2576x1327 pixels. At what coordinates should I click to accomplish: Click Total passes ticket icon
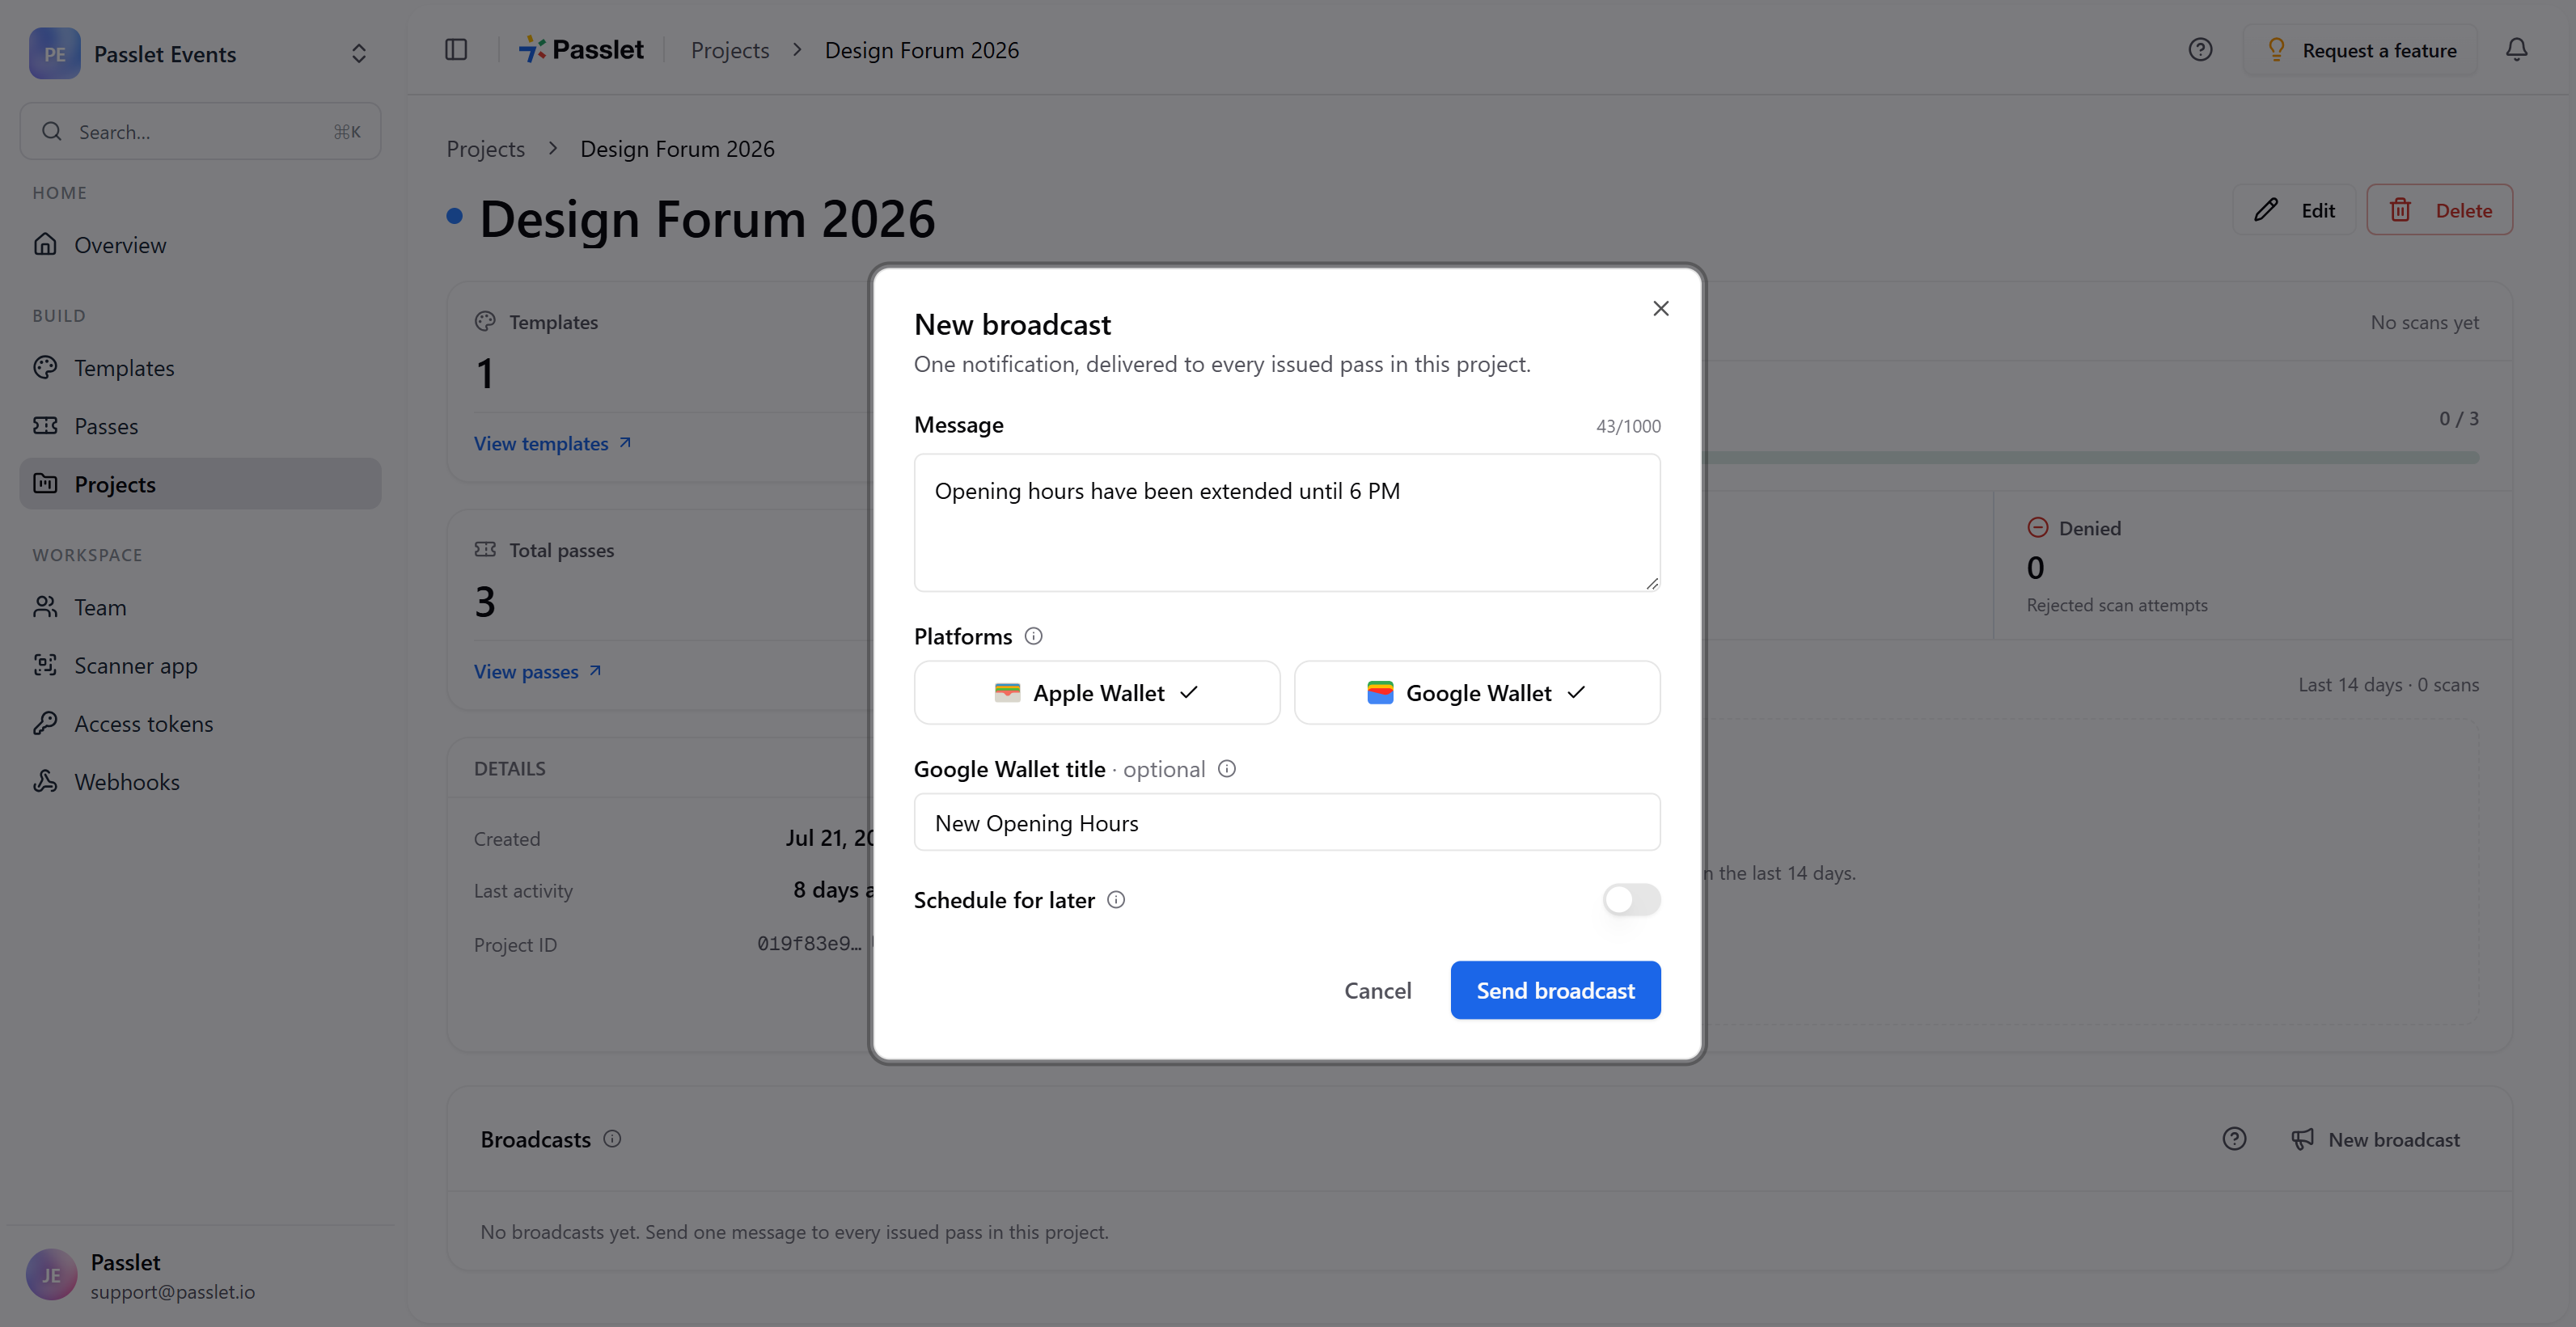pos(485,549)
